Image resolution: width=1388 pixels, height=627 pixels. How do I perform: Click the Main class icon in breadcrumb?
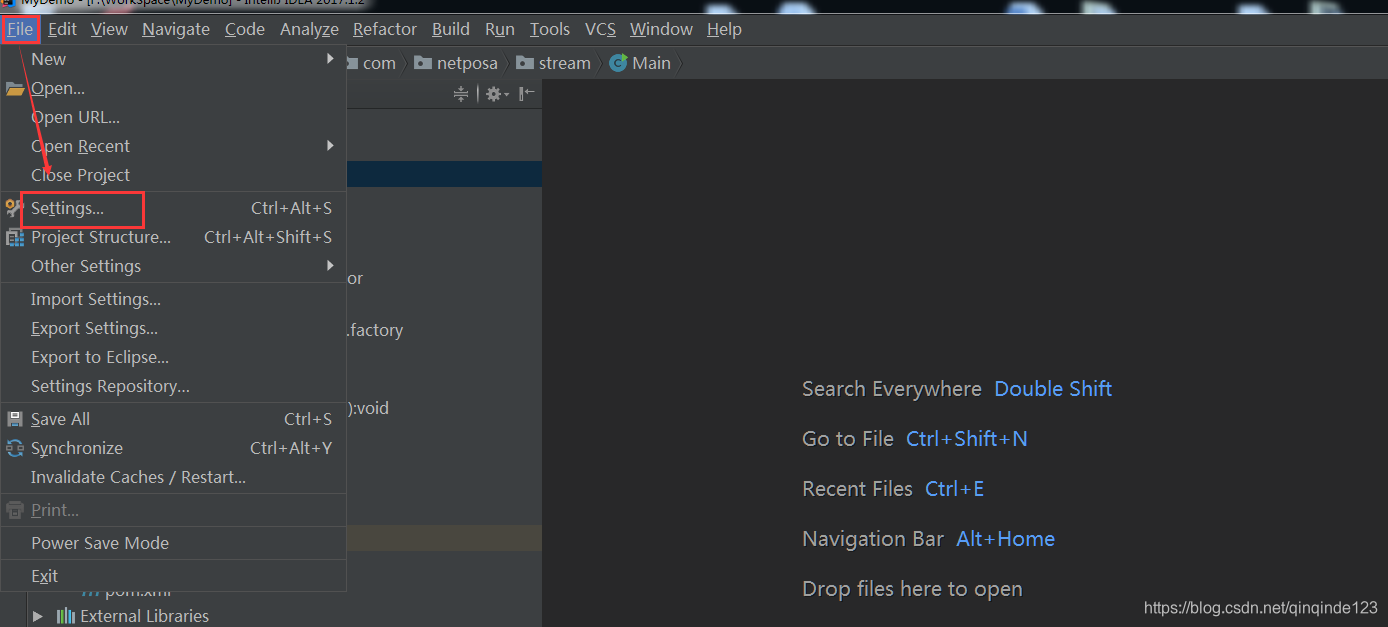click(x=618, y=63)
